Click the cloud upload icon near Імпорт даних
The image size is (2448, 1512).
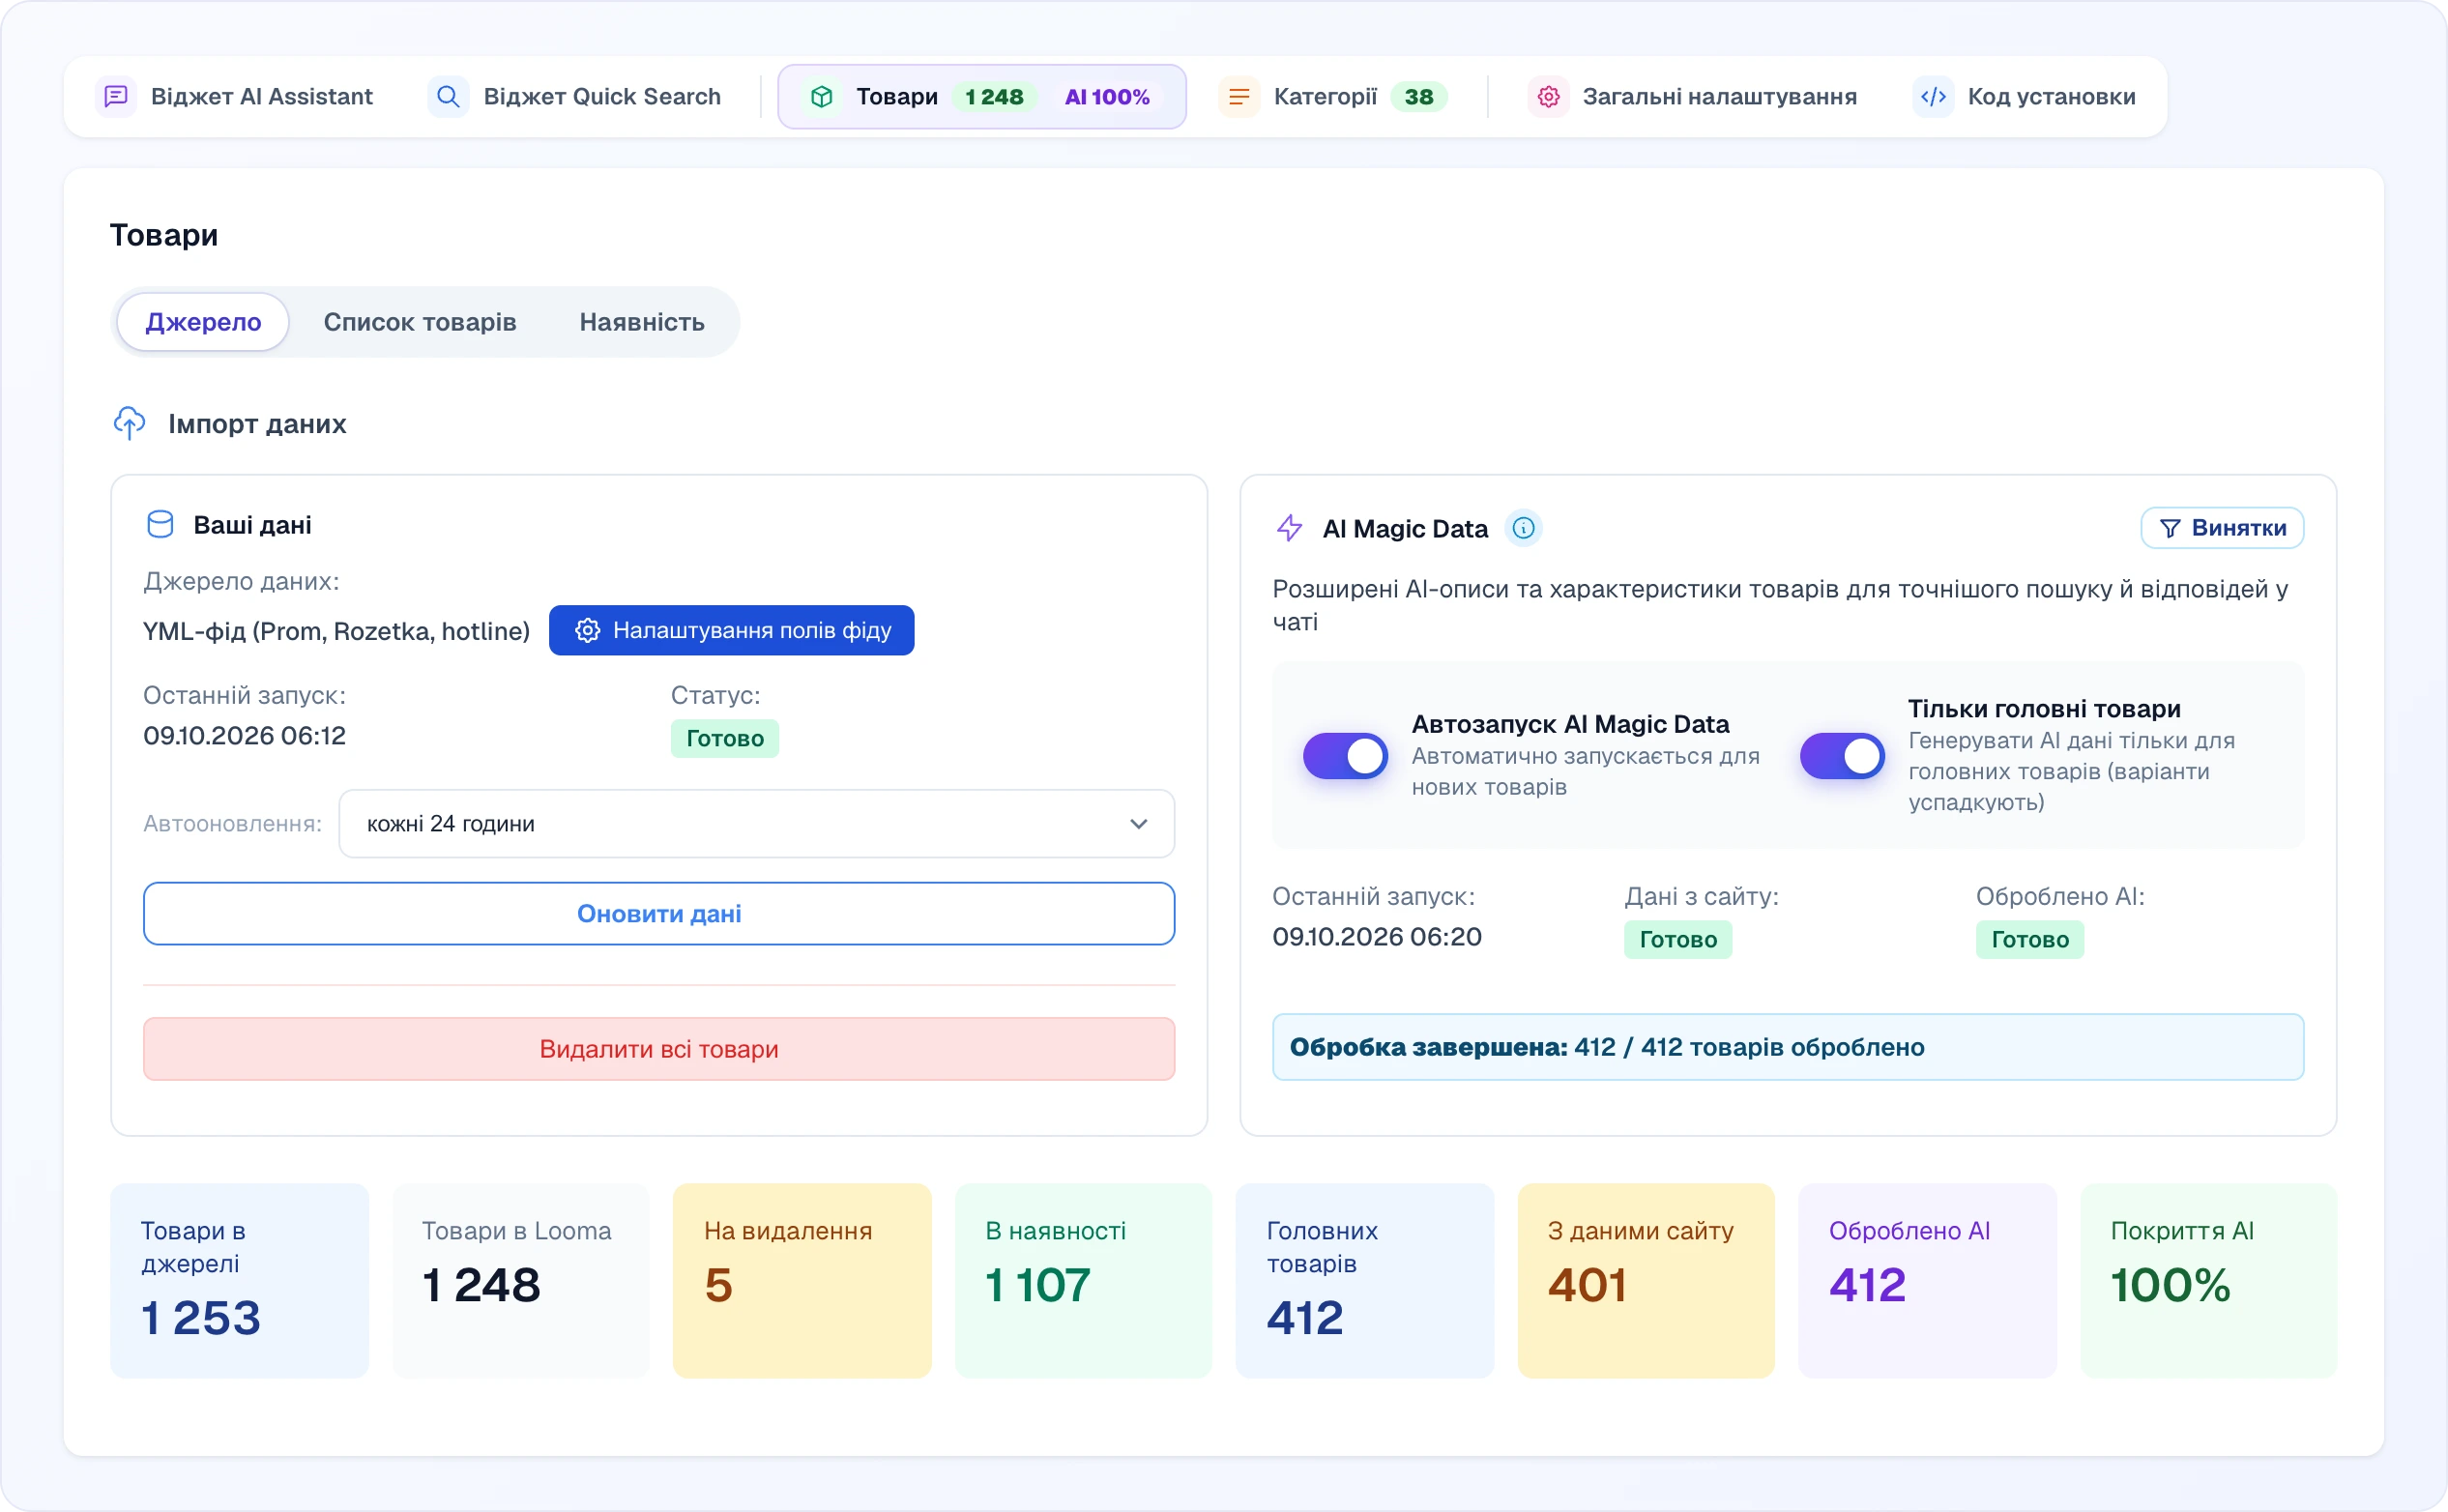[x=129, y=423]
